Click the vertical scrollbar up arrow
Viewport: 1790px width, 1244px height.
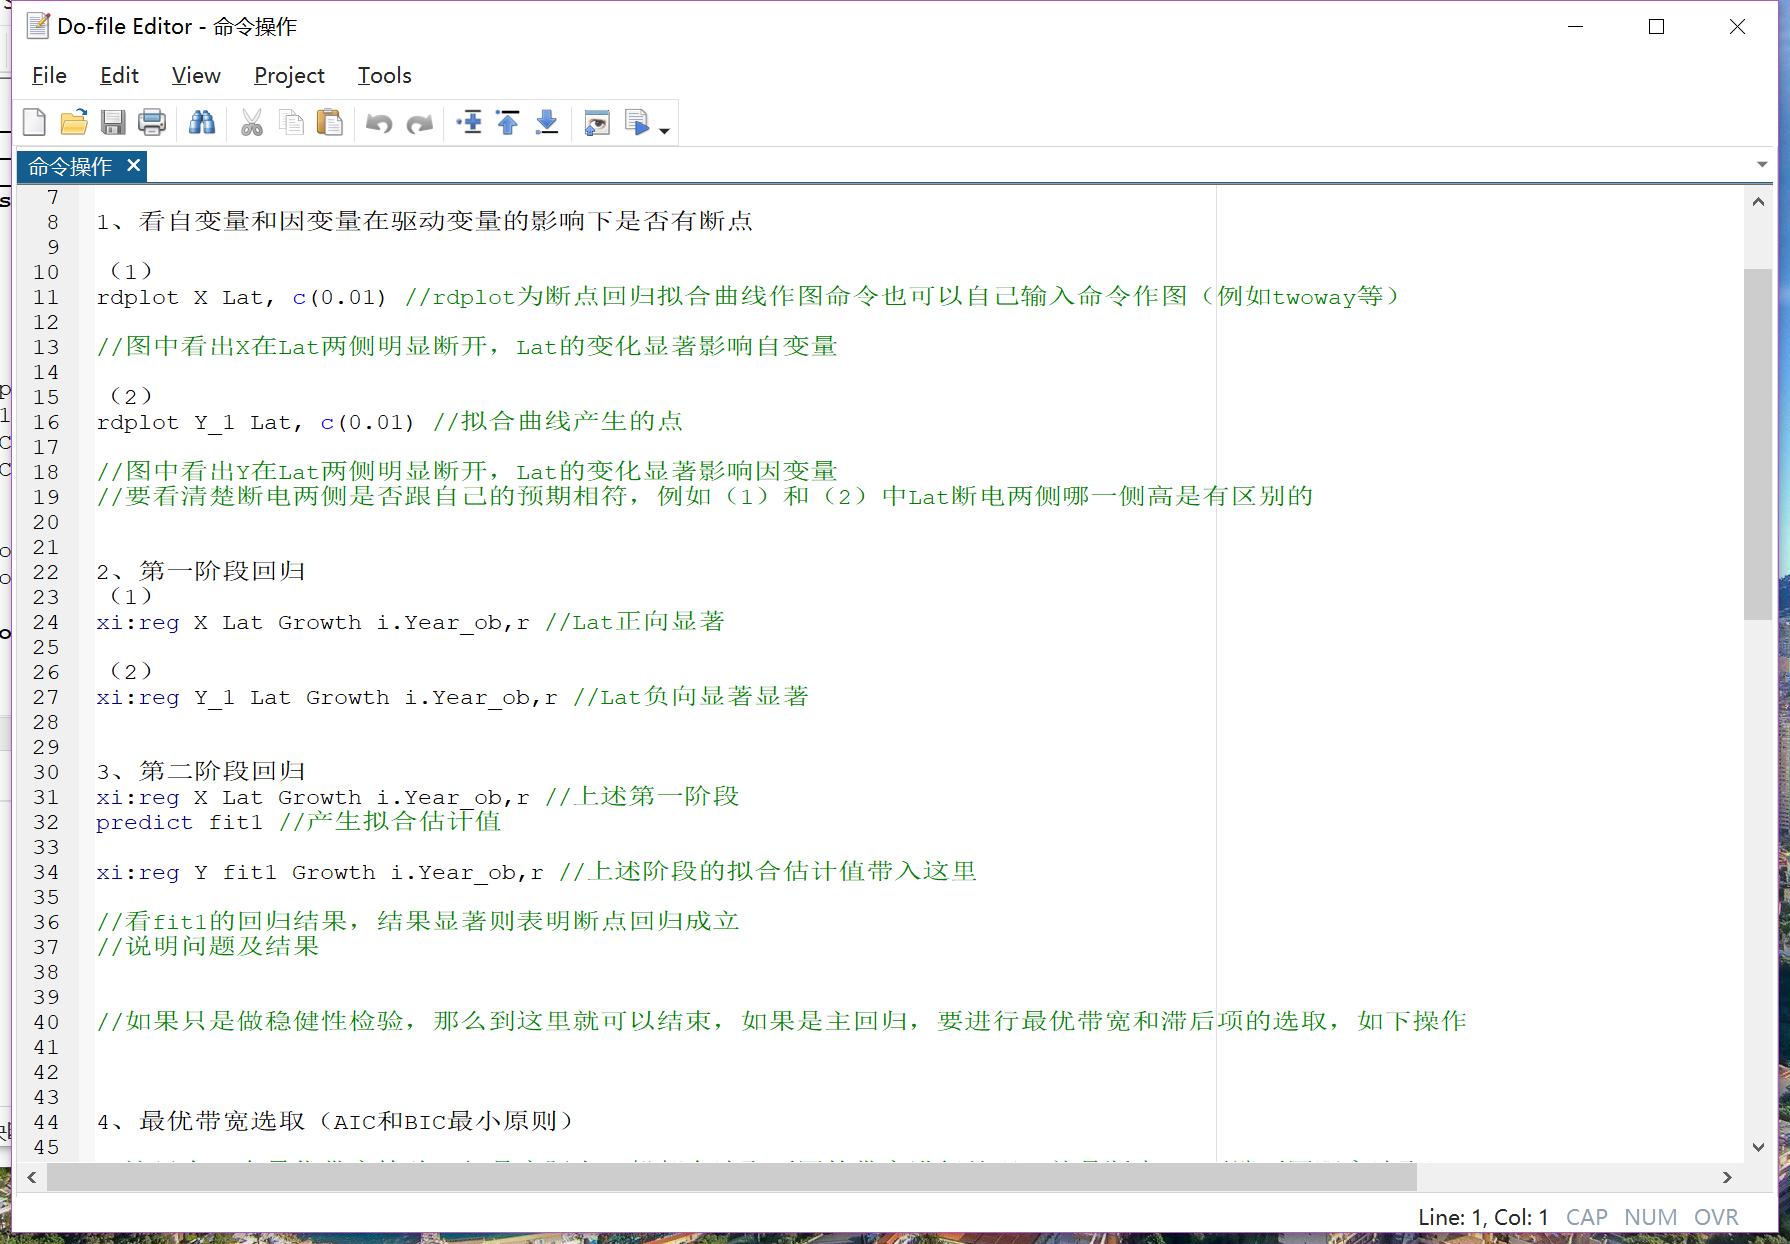click(x=1758, y=201)
